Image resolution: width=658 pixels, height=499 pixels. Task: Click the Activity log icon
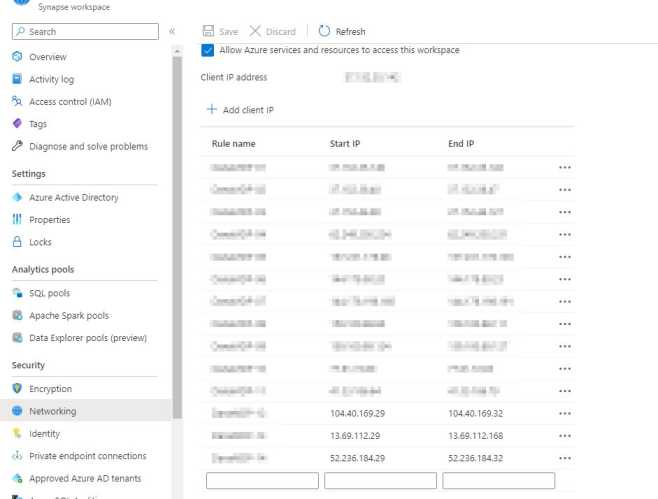pyautogui.click(x=17, y=79)
